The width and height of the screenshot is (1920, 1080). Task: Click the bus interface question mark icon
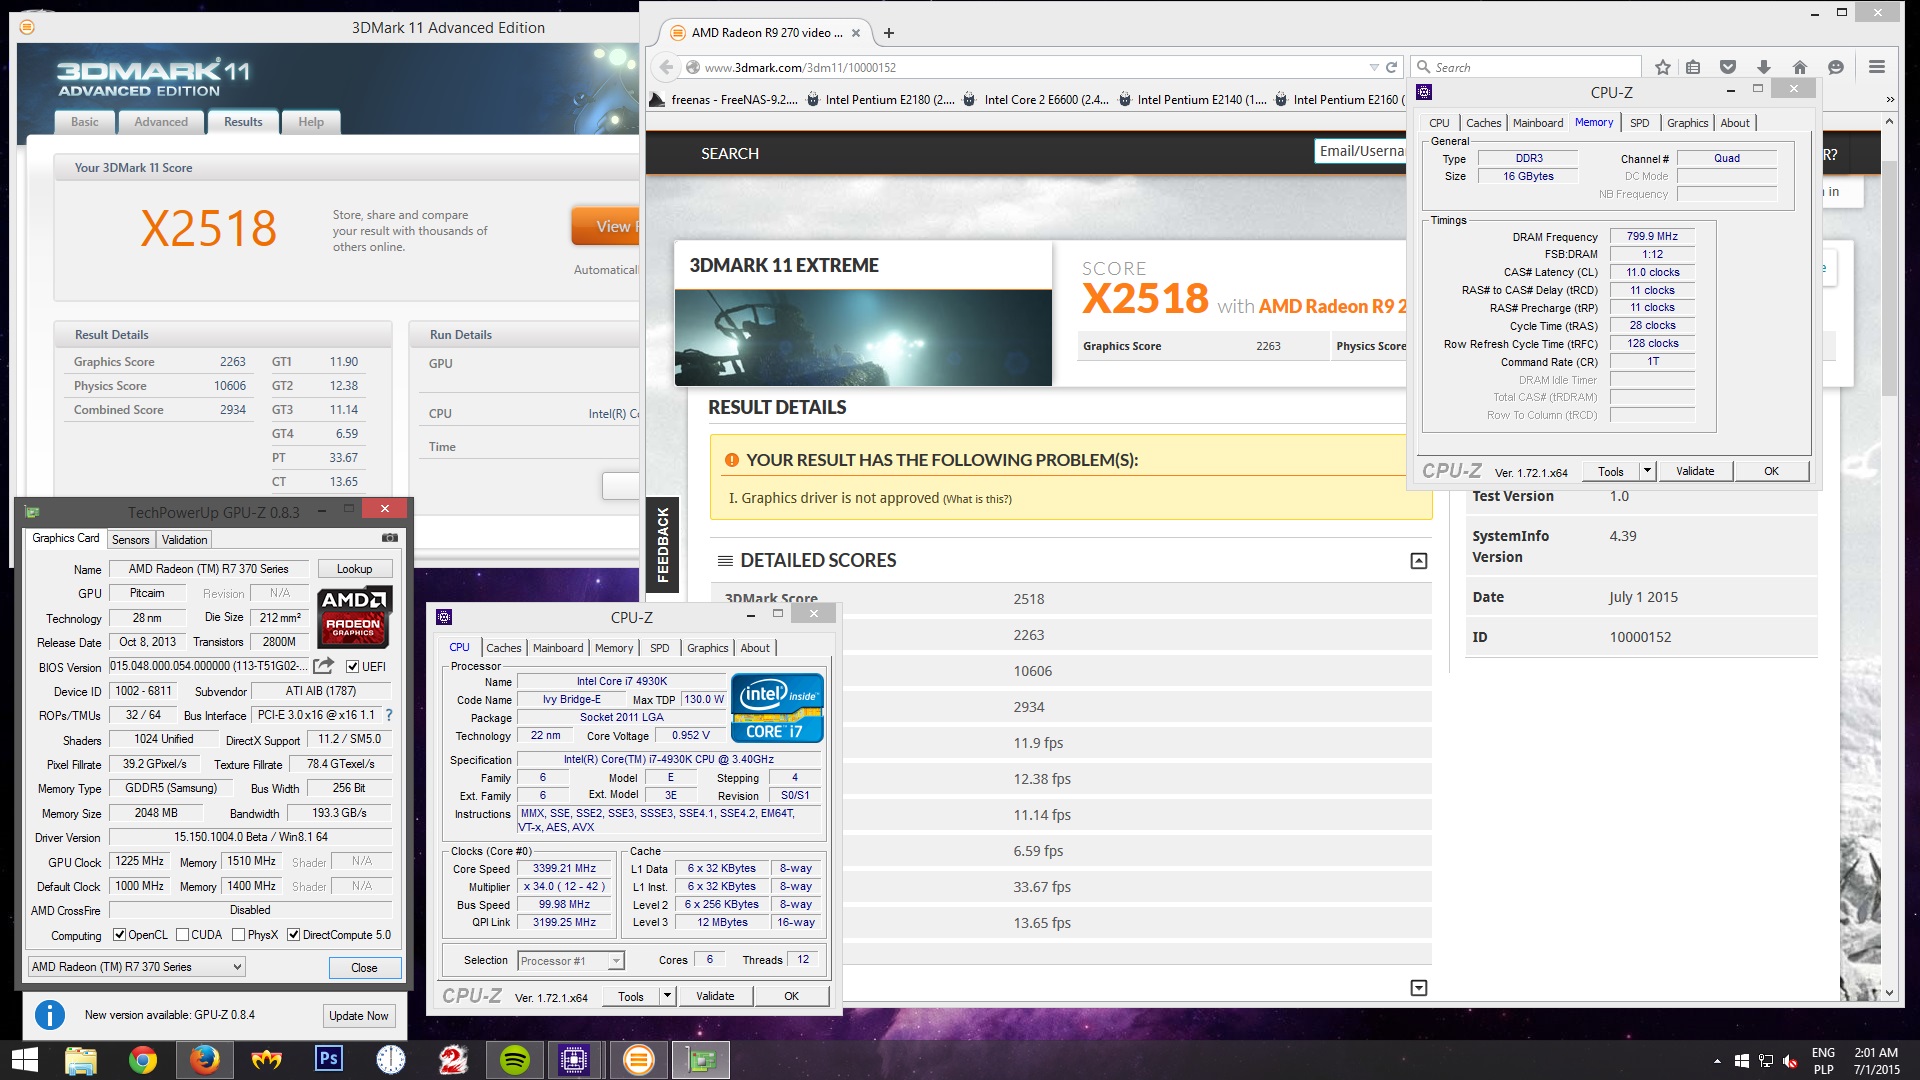[389, 715]
